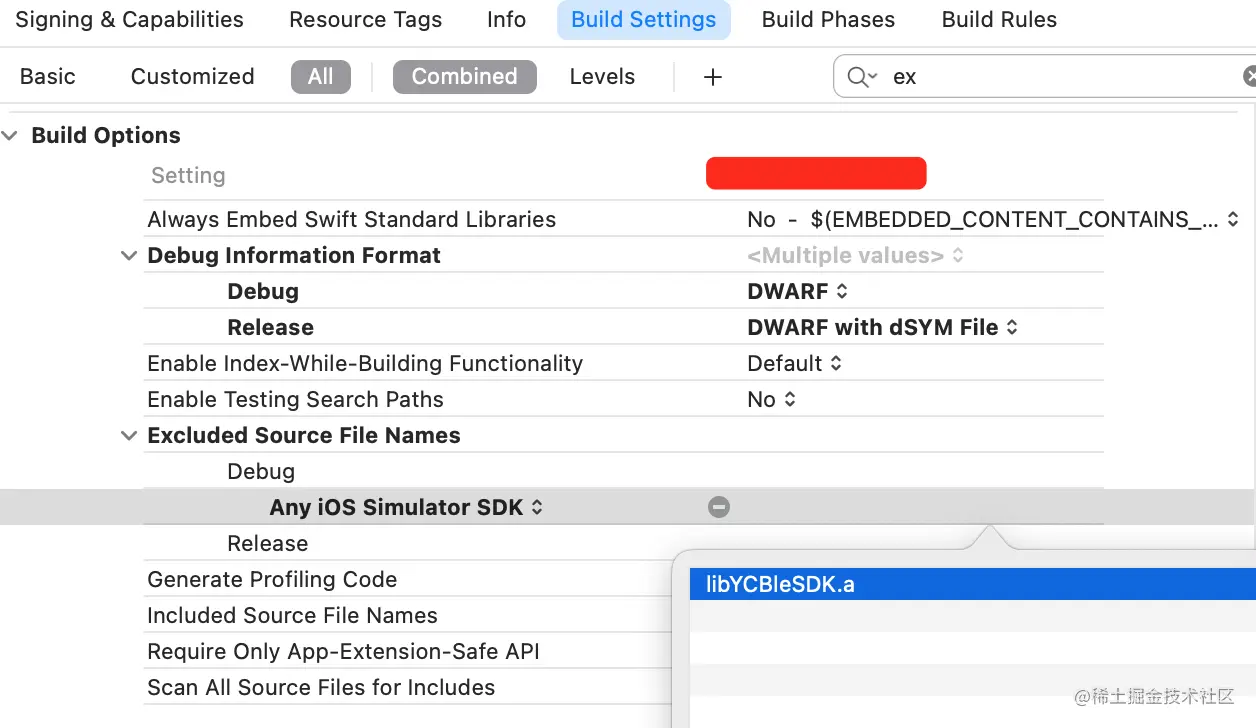Open the Signing & Capabilities tab
This screenshot has width=1256, height=728.
click(x=129, y=20)
